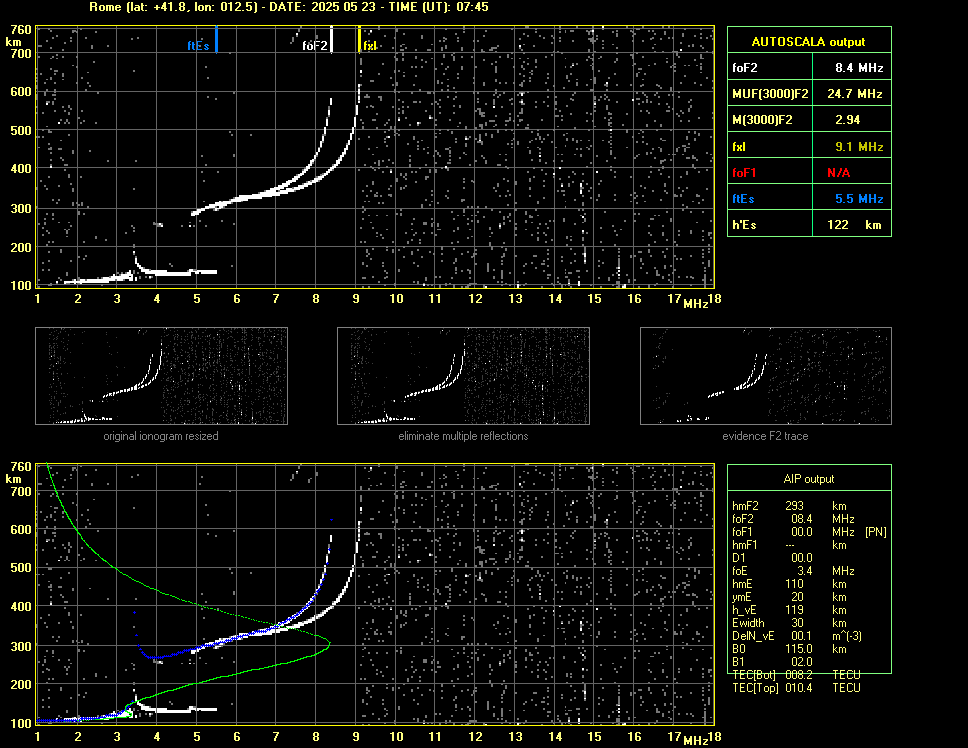Select the fxI value 9.1 MHz
This screenshot has width=968, height=748.
pyautogui.click(x=859, y=147)
